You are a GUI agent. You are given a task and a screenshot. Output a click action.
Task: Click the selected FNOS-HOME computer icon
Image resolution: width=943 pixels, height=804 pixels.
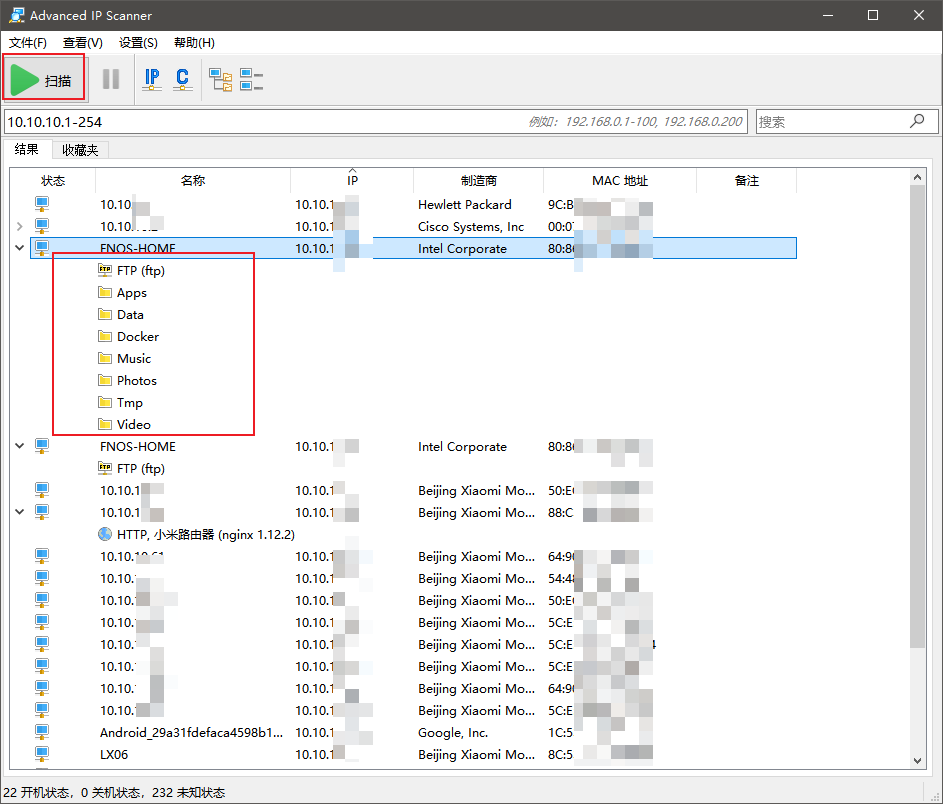41,247
